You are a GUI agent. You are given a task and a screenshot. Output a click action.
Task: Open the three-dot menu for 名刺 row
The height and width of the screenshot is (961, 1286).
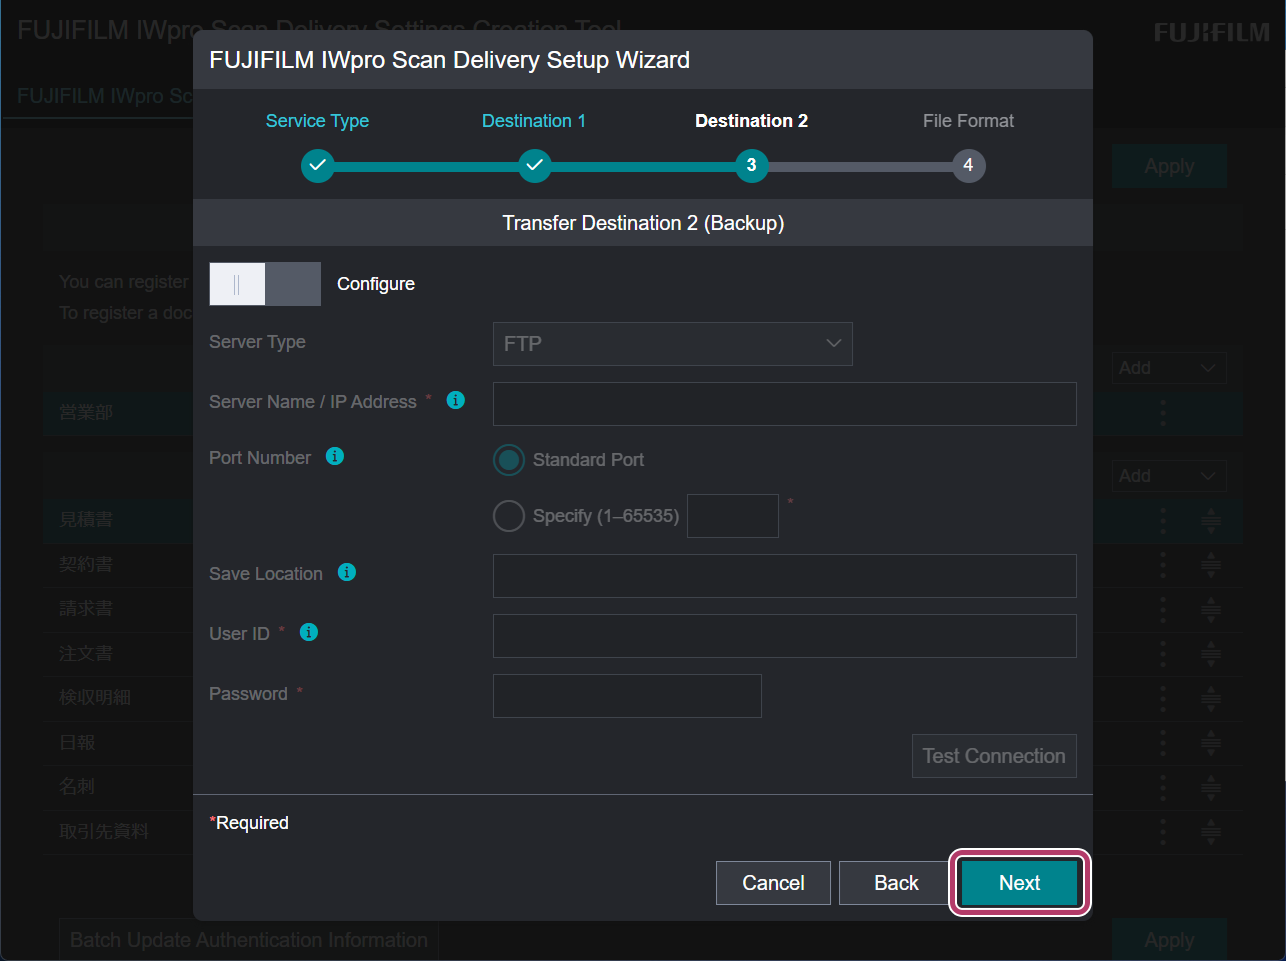click(1163, 787)
